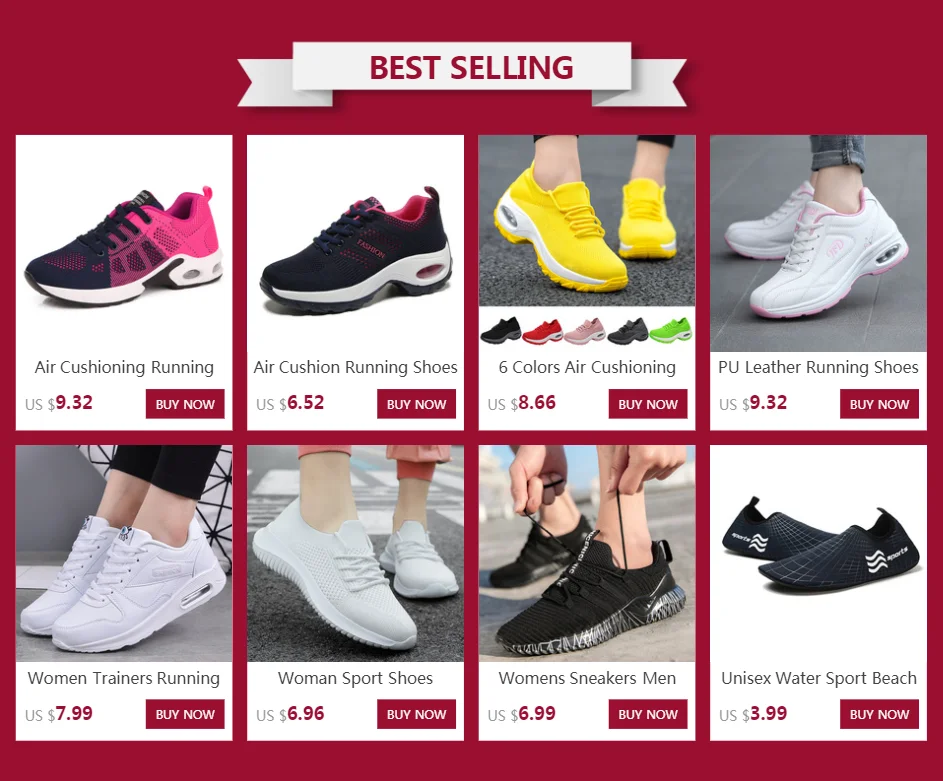Open the black knit sneakers product photo
The height and width of the screenshot is (781, 943).
coord(587,554)
